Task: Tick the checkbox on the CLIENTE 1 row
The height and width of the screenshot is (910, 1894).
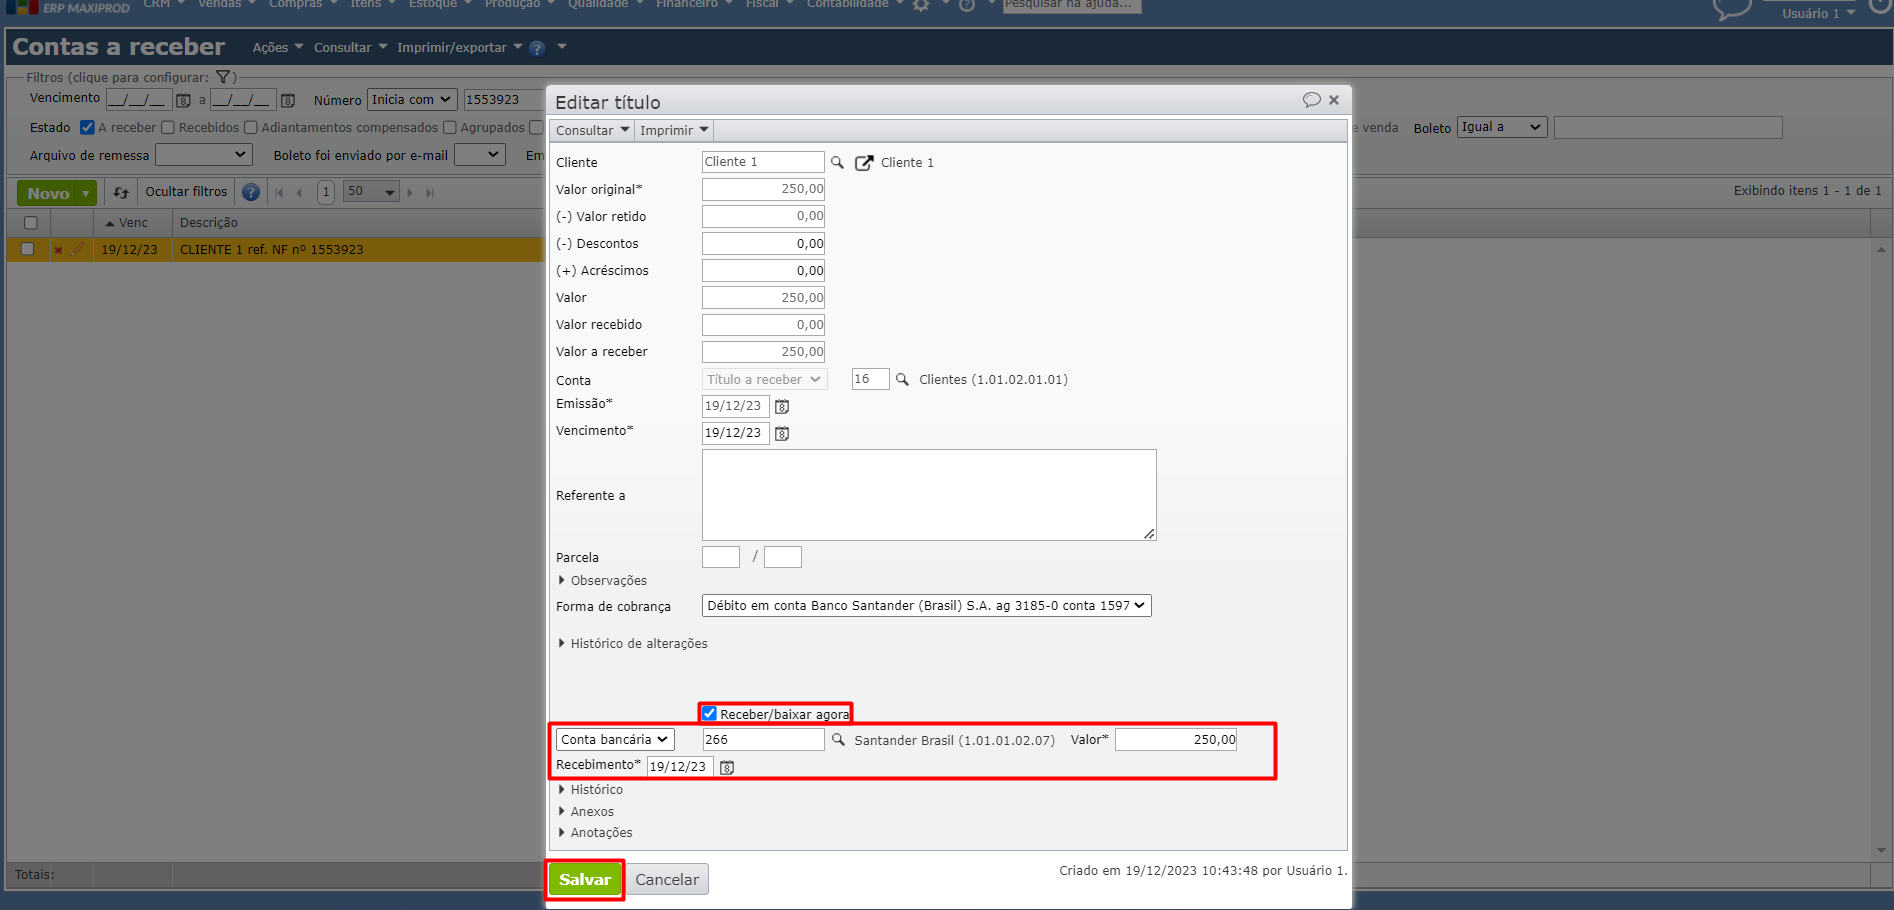Action: [27, 249]
